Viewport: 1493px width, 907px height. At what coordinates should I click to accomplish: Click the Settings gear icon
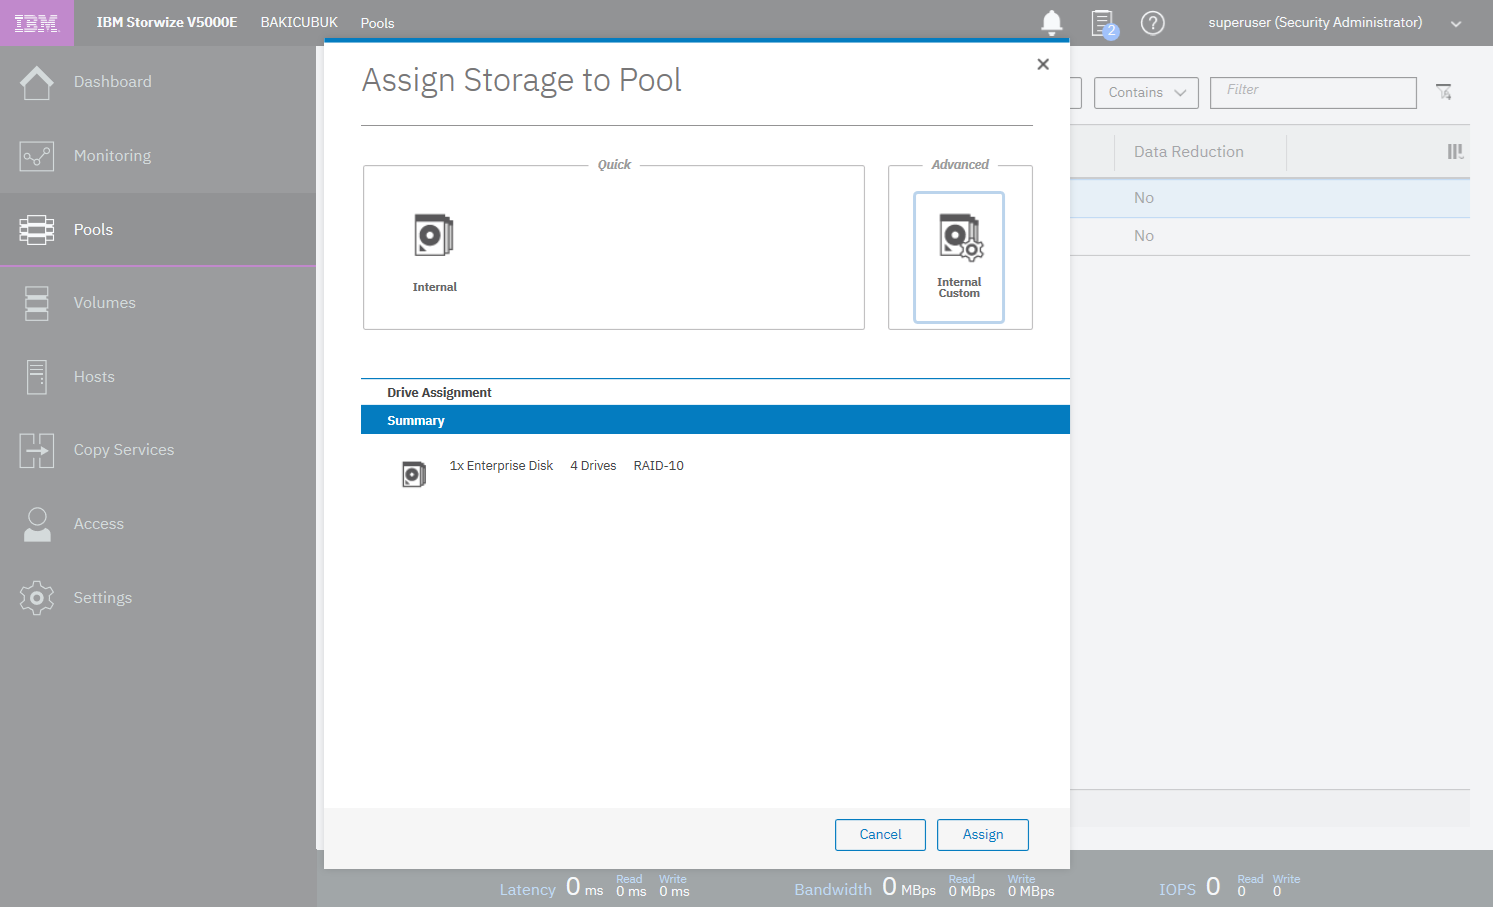37,598
